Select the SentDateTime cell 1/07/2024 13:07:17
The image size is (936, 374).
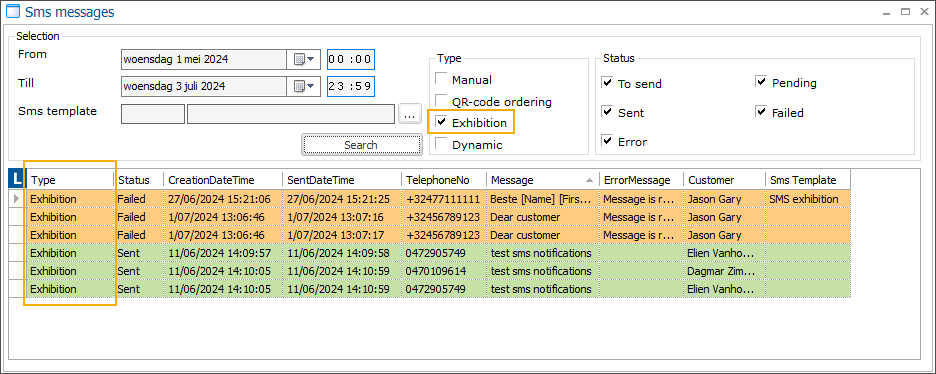tap(342, 235)
